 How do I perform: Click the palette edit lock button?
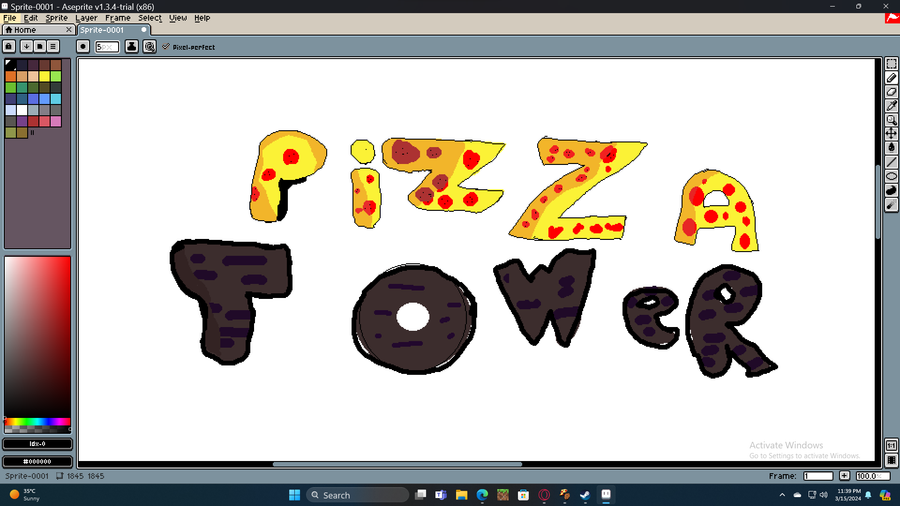click(9, 46)
